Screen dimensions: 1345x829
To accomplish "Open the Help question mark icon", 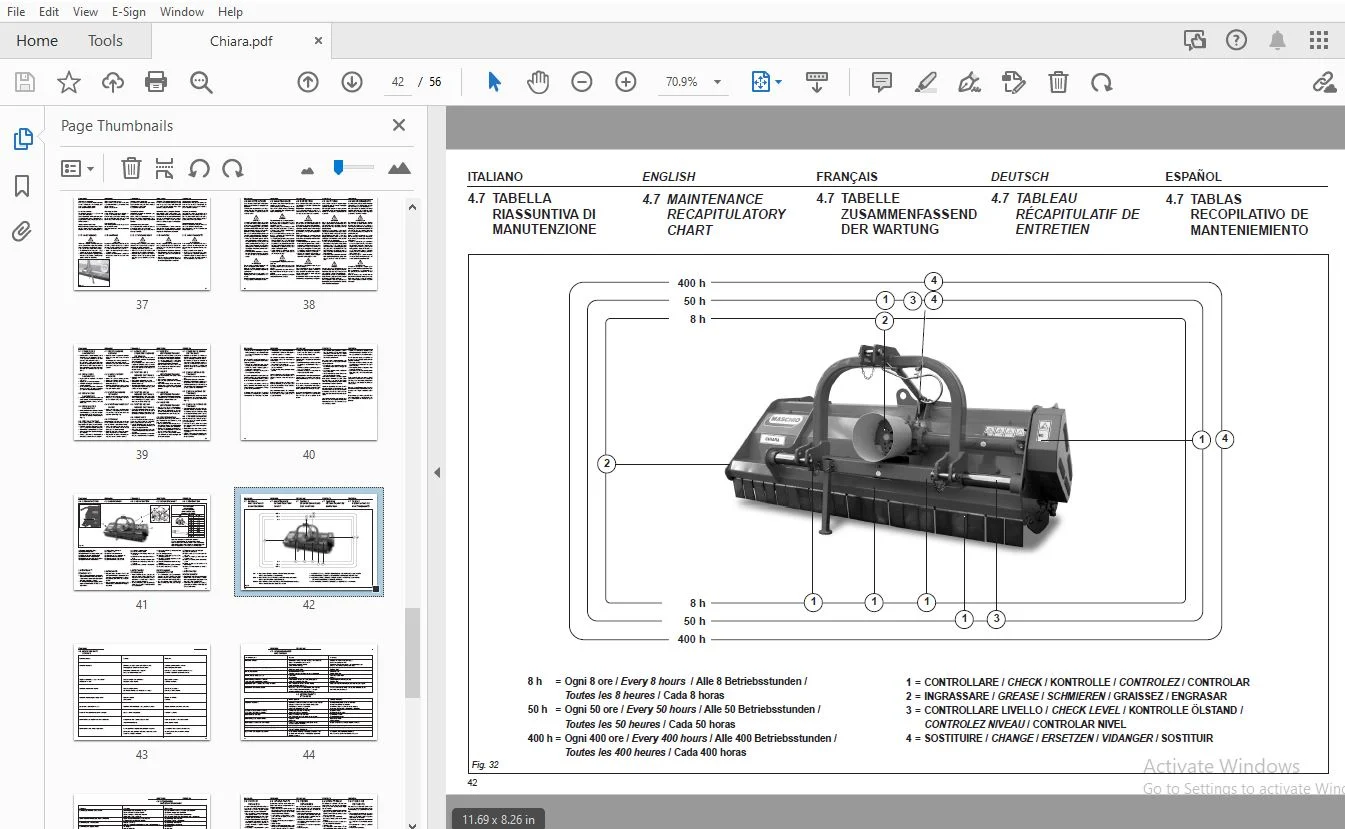I will [1236, 40].
